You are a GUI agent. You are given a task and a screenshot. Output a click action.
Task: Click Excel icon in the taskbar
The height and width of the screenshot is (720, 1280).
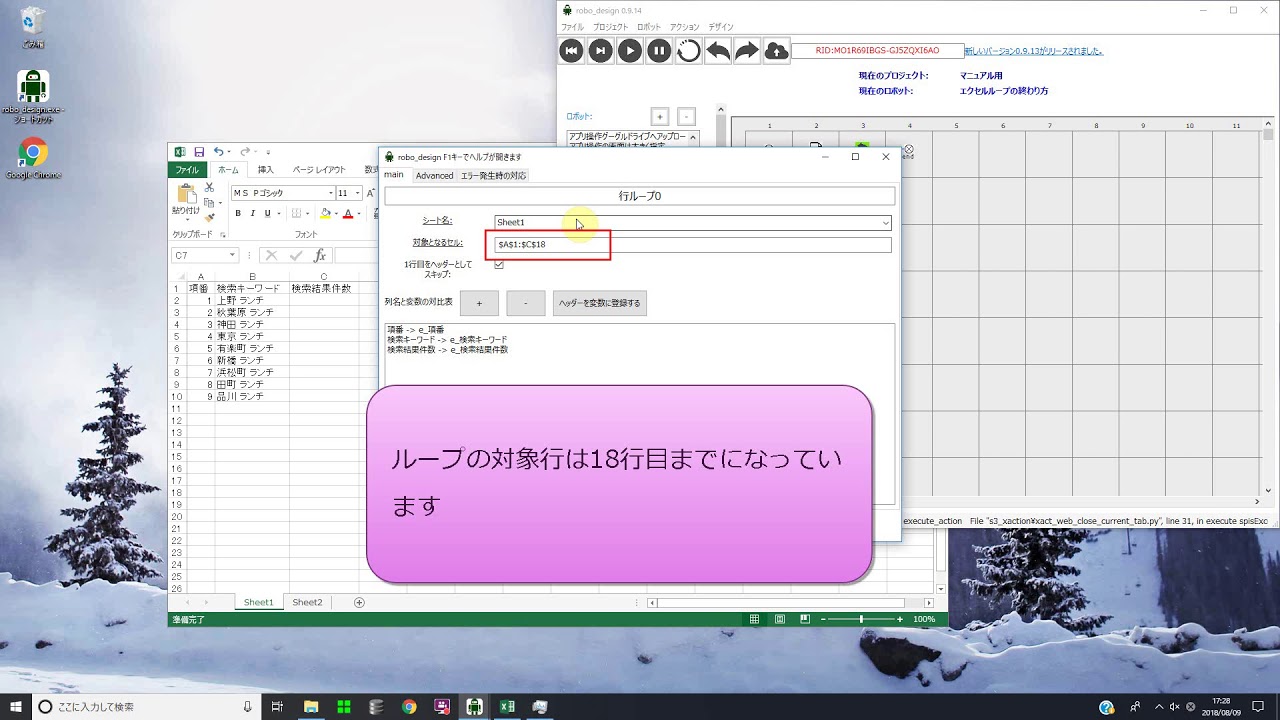507,707
